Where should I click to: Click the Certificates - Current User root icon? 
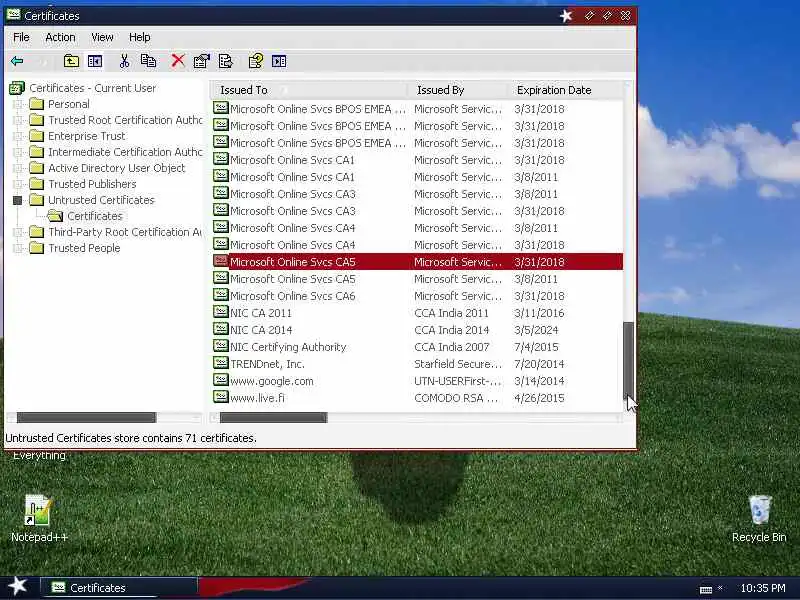(17, 88)
